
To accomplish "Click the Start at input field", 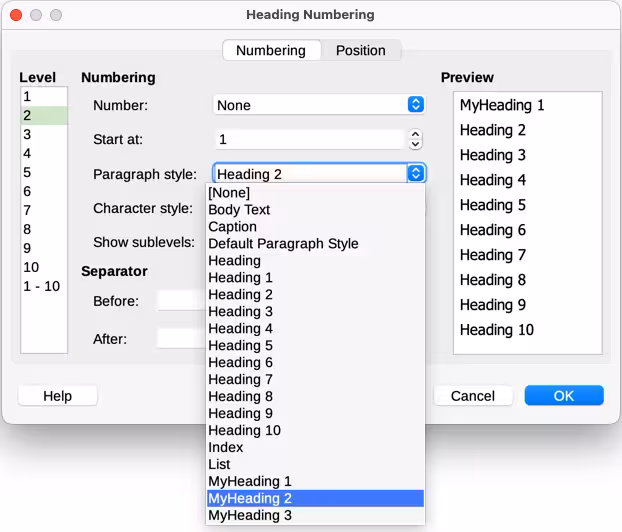I will [x=310, y=139].
